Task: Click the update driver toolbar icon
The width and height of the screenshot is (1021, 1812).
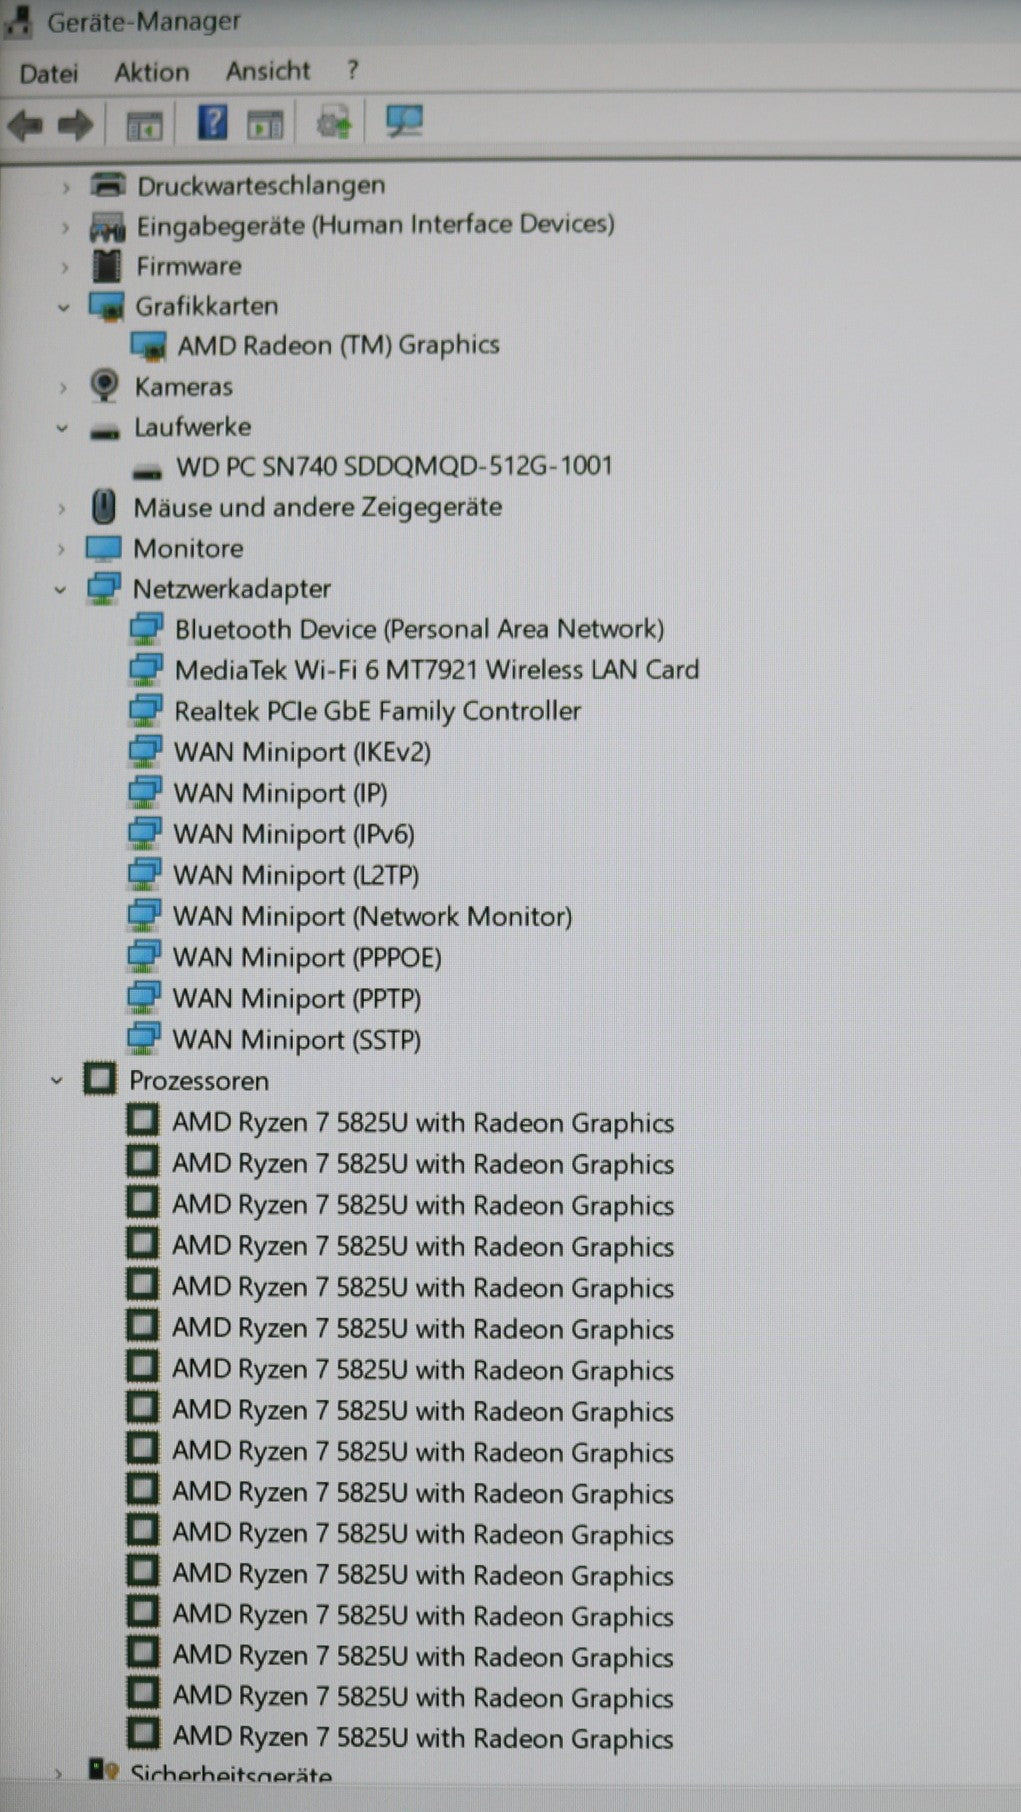Action: click(335, 124)
